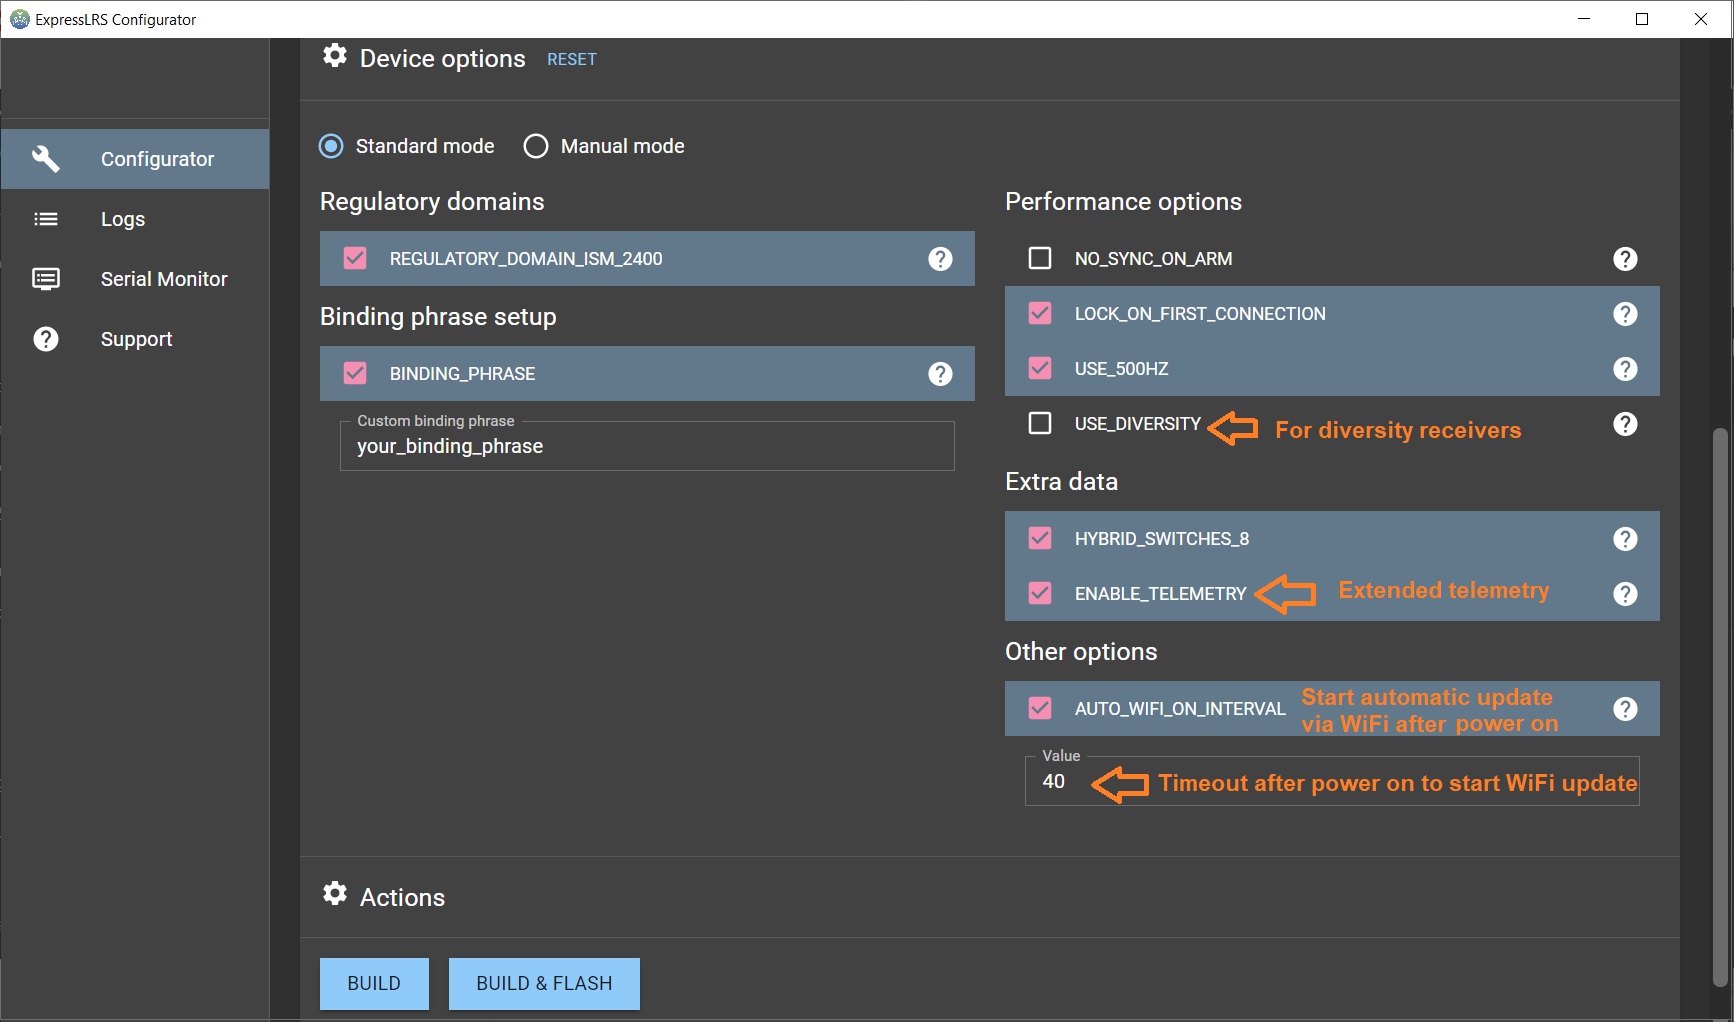
Task: Enable NO_SYNC_ON_ARM checkbox
Action: pyautogui.click(x=1040, y=259)
